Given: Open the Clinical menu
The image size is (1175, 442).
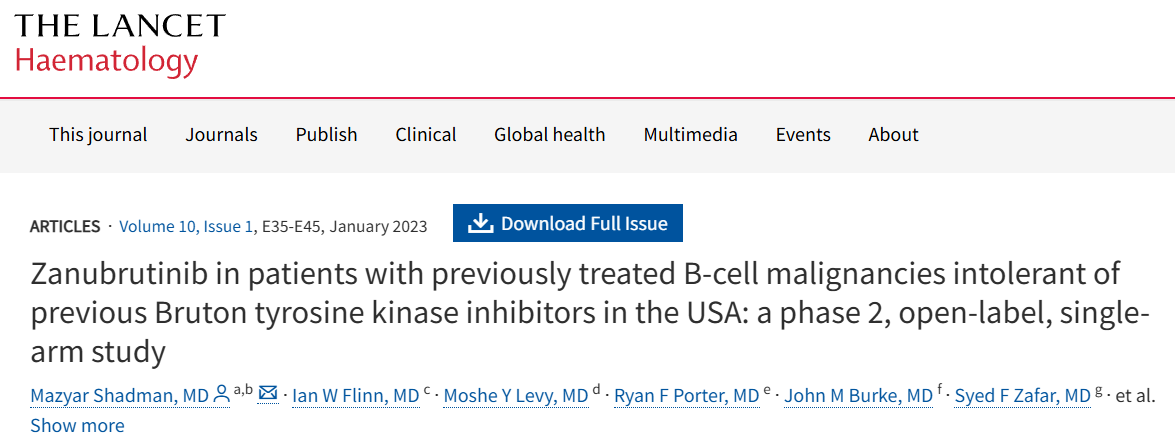Looking at the screenshot, I should point(426,134).
